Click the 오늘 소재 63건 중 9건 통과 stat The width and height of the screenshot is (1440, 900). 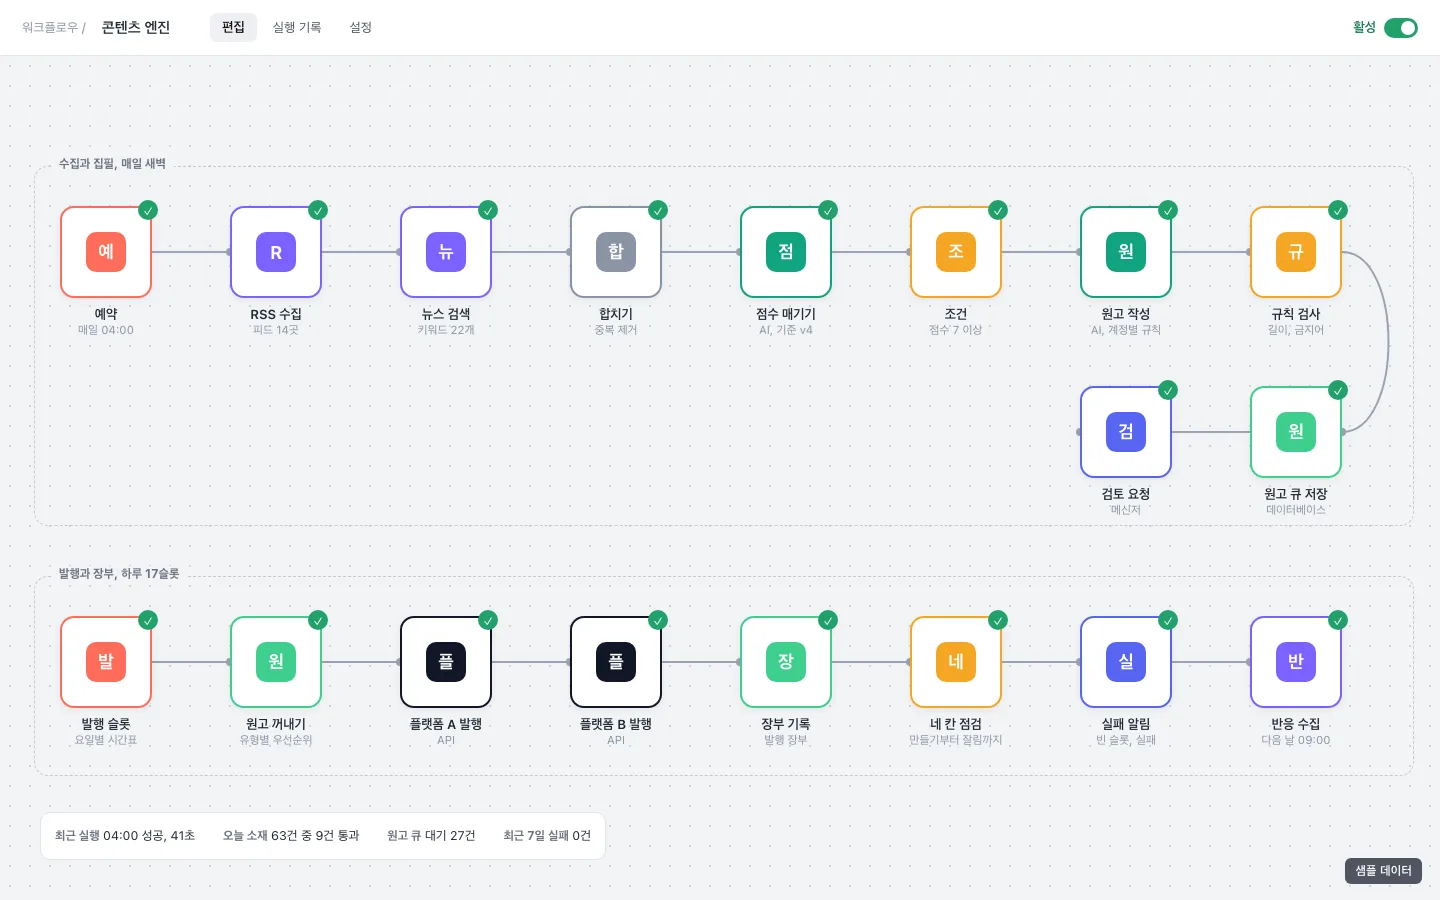(291, 836)
